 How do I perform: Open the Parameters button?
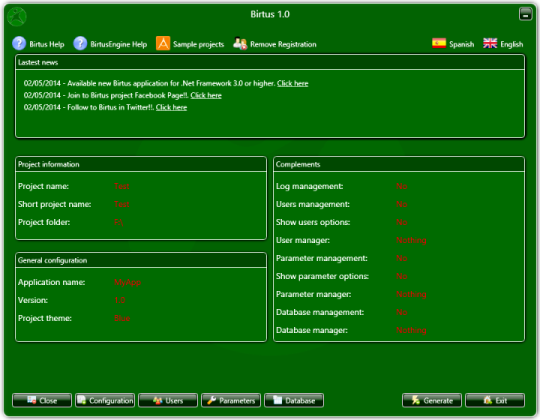pos(231,400)
